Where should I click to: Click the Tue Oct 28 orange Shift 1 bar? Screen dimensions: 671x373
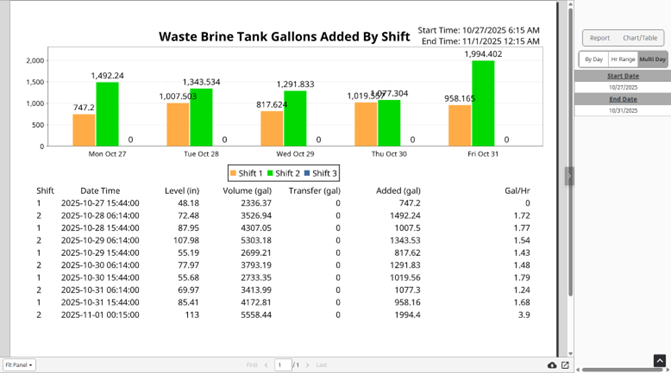tap(178, 124)
